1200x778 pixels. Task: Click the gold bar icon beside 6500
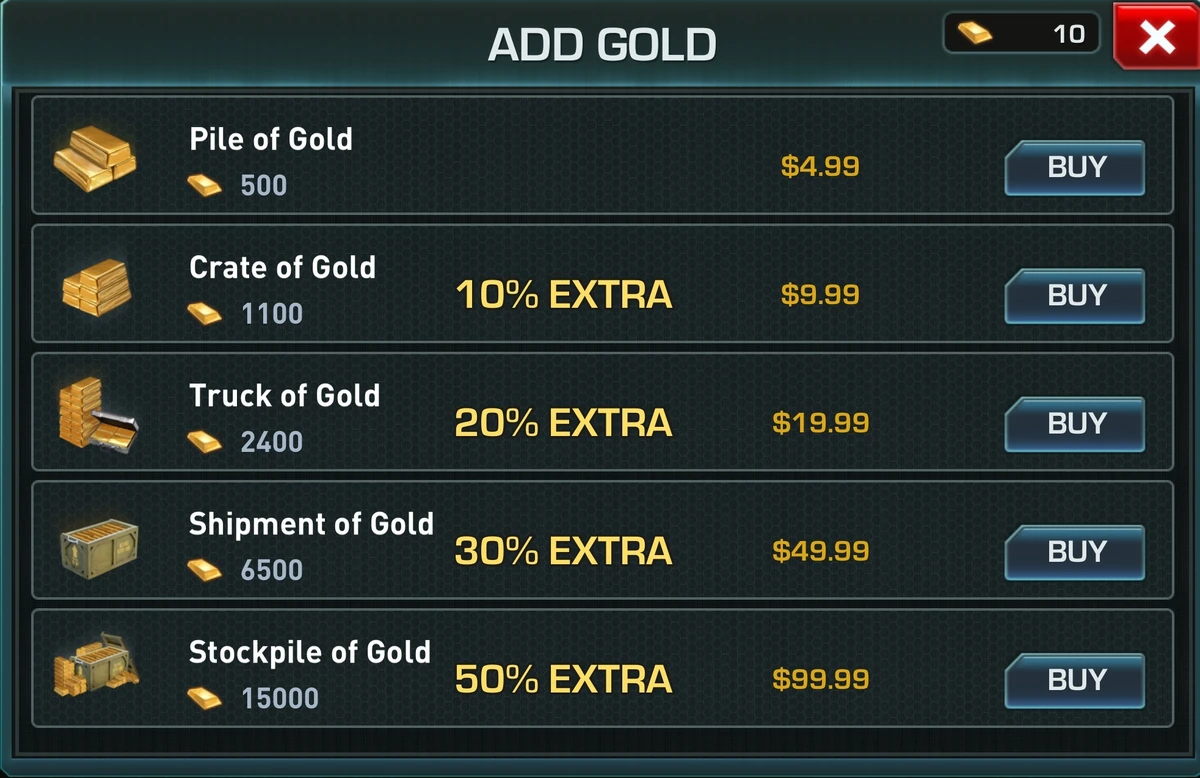[203, 568]
